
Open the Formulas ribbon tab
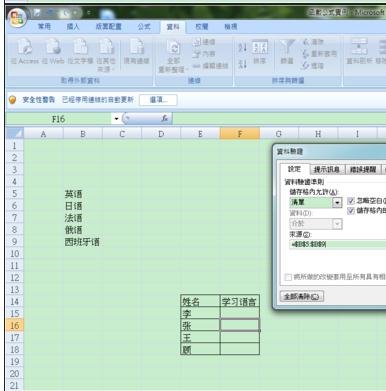[144, 26]
